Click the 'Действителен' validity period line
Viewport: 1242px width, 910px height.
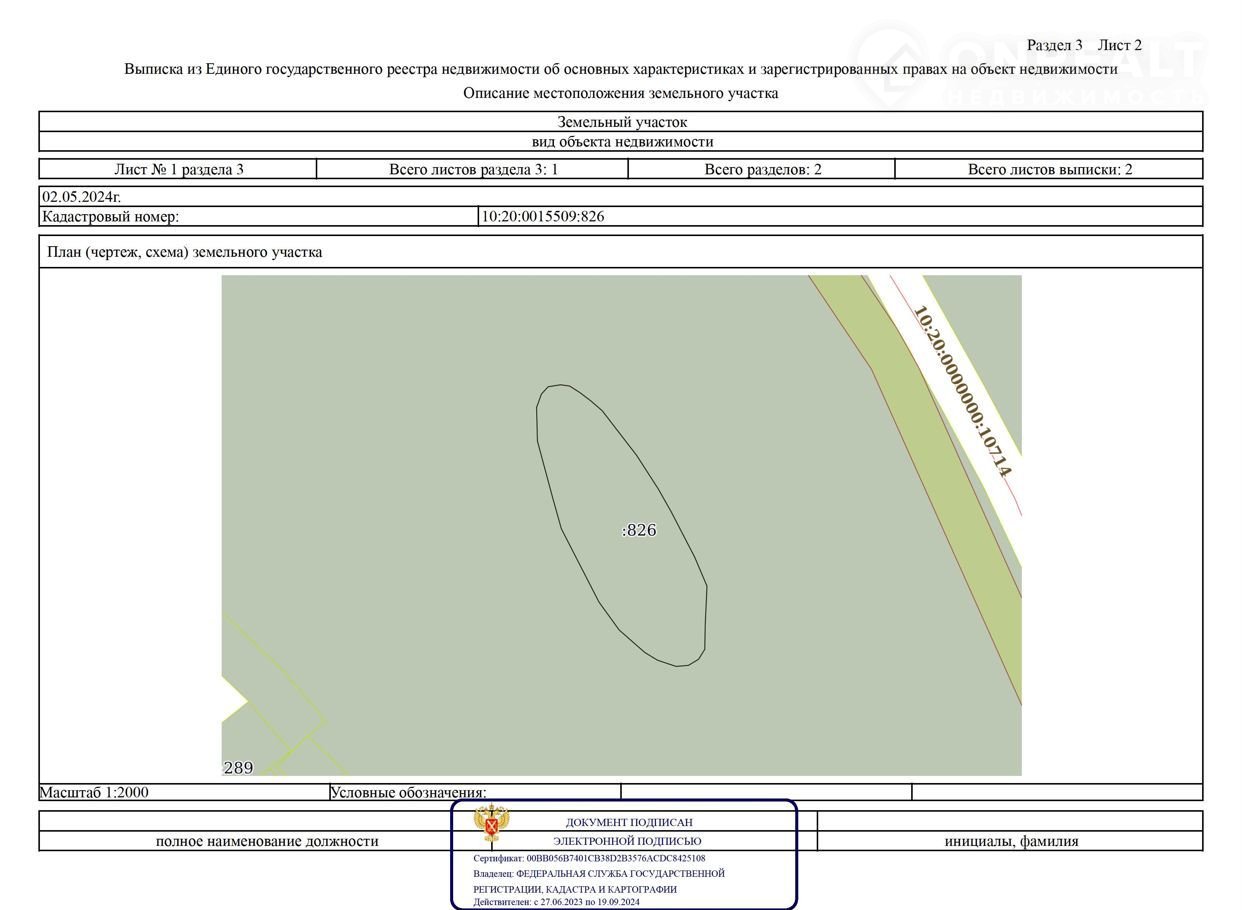[x=556, y=902]
